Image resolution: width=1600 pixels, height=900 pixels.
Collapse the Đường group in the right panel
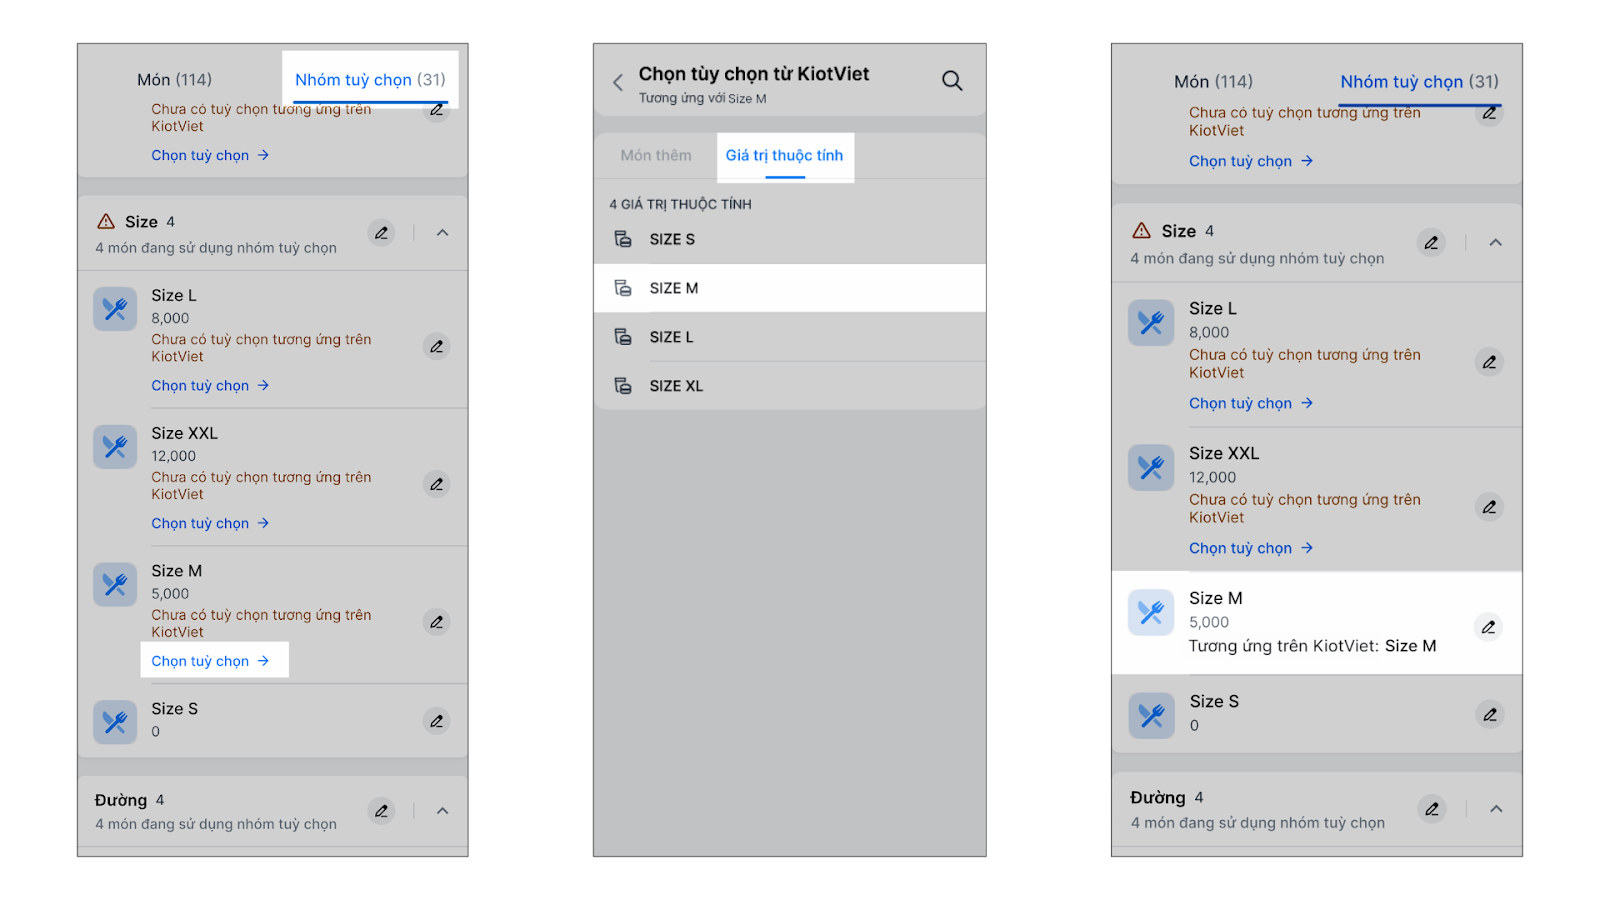pyautogui.click(x=1496, y=809)
